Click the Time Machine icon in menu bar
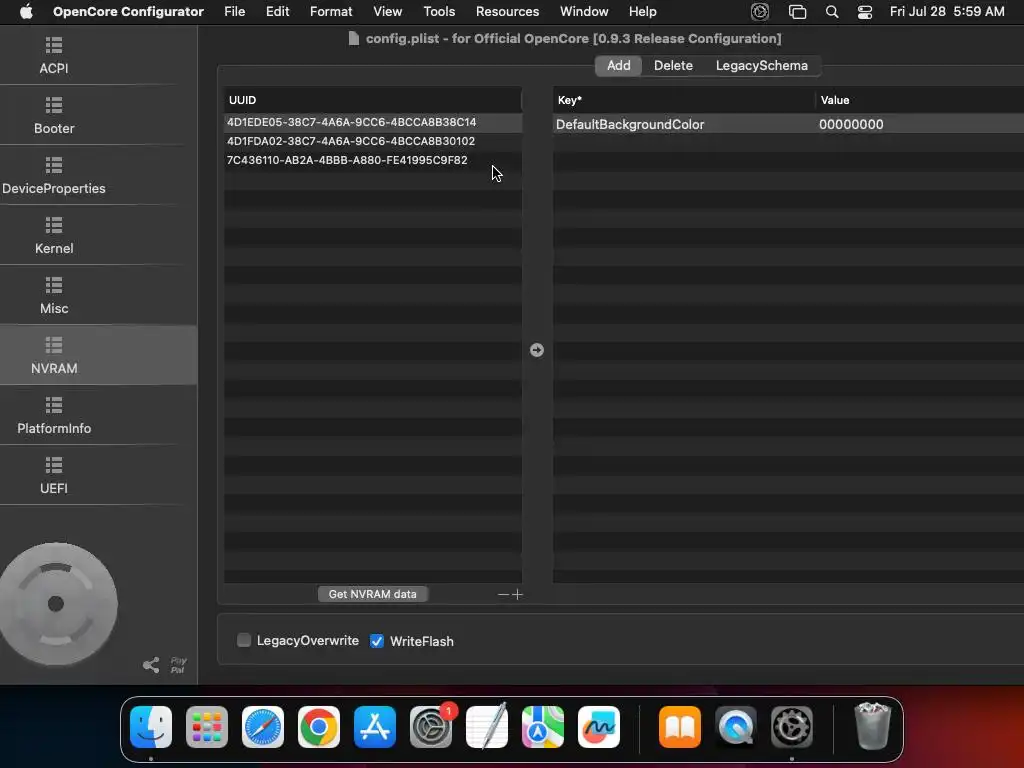The height and width of the screenshot is (768, 1024). 760,12
